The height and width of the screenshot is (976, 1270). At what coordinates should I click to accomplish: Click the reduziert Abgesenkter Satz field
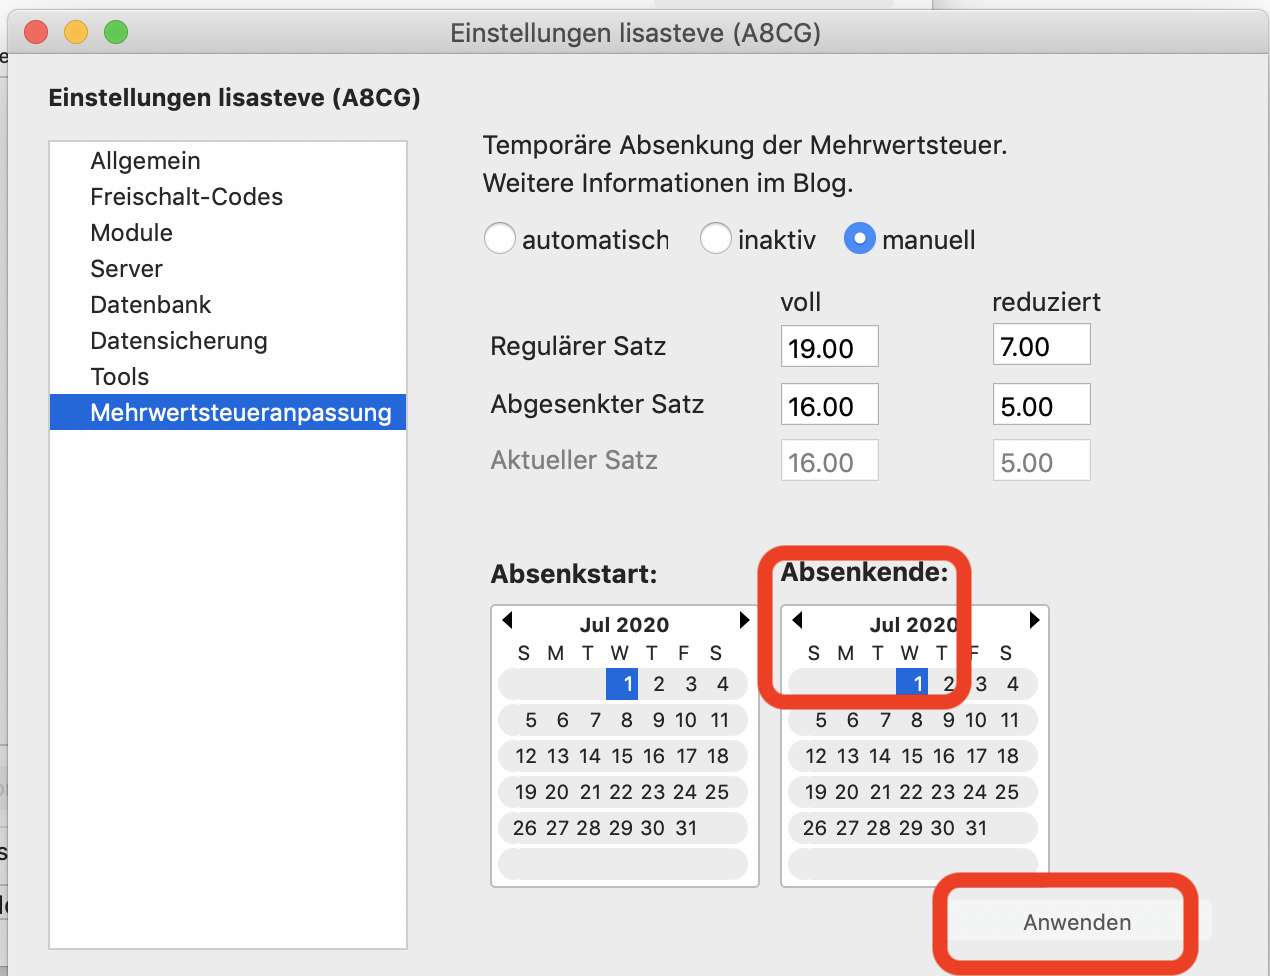1041,405
